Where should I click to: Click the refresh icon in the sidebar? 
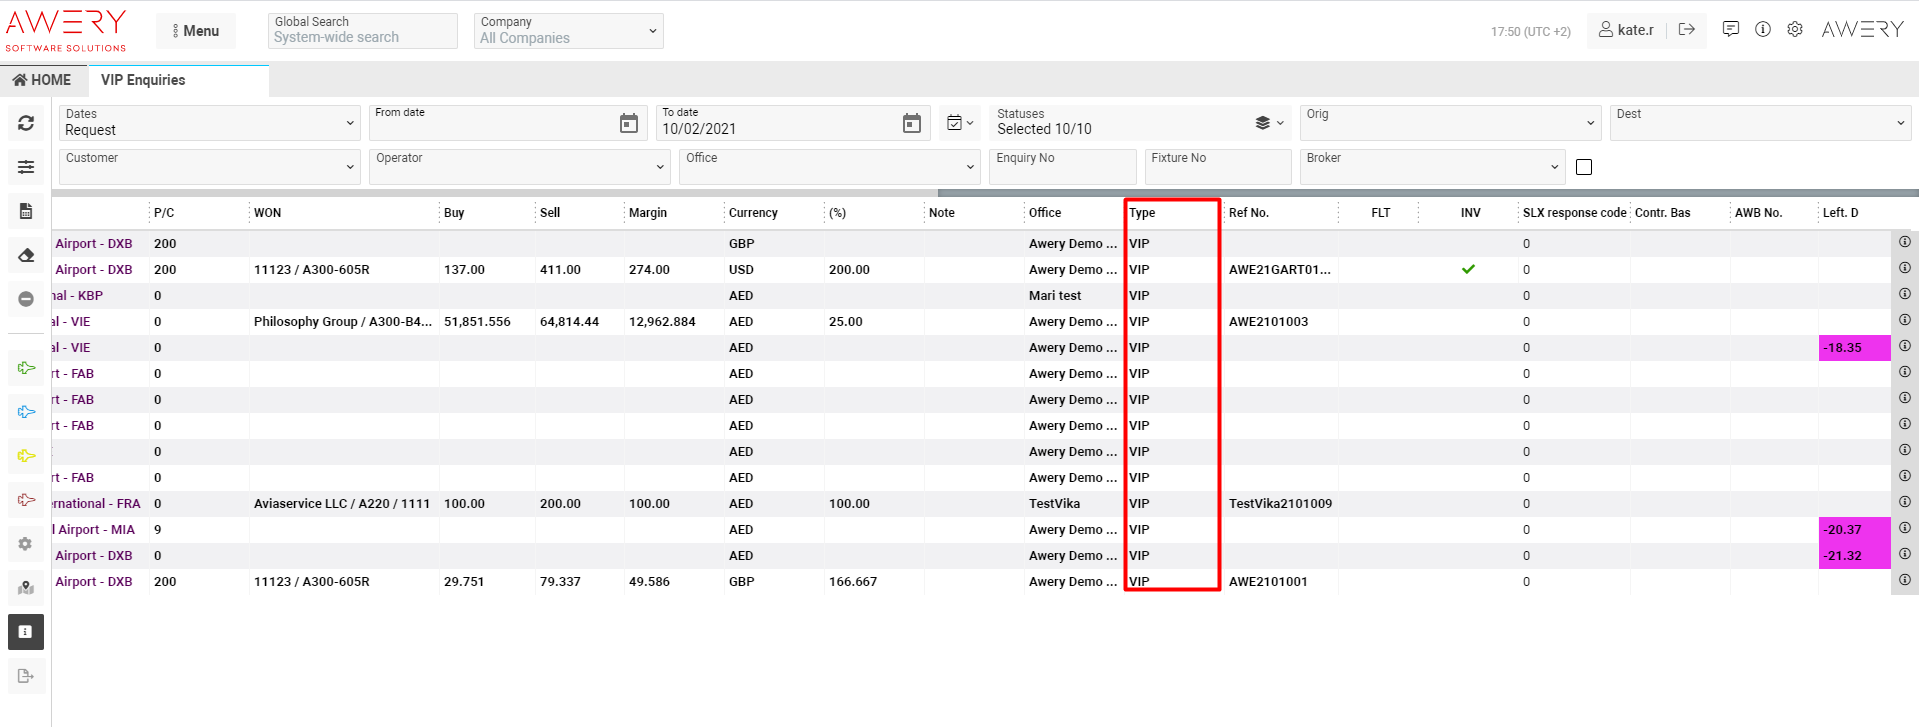coord(26,123)
